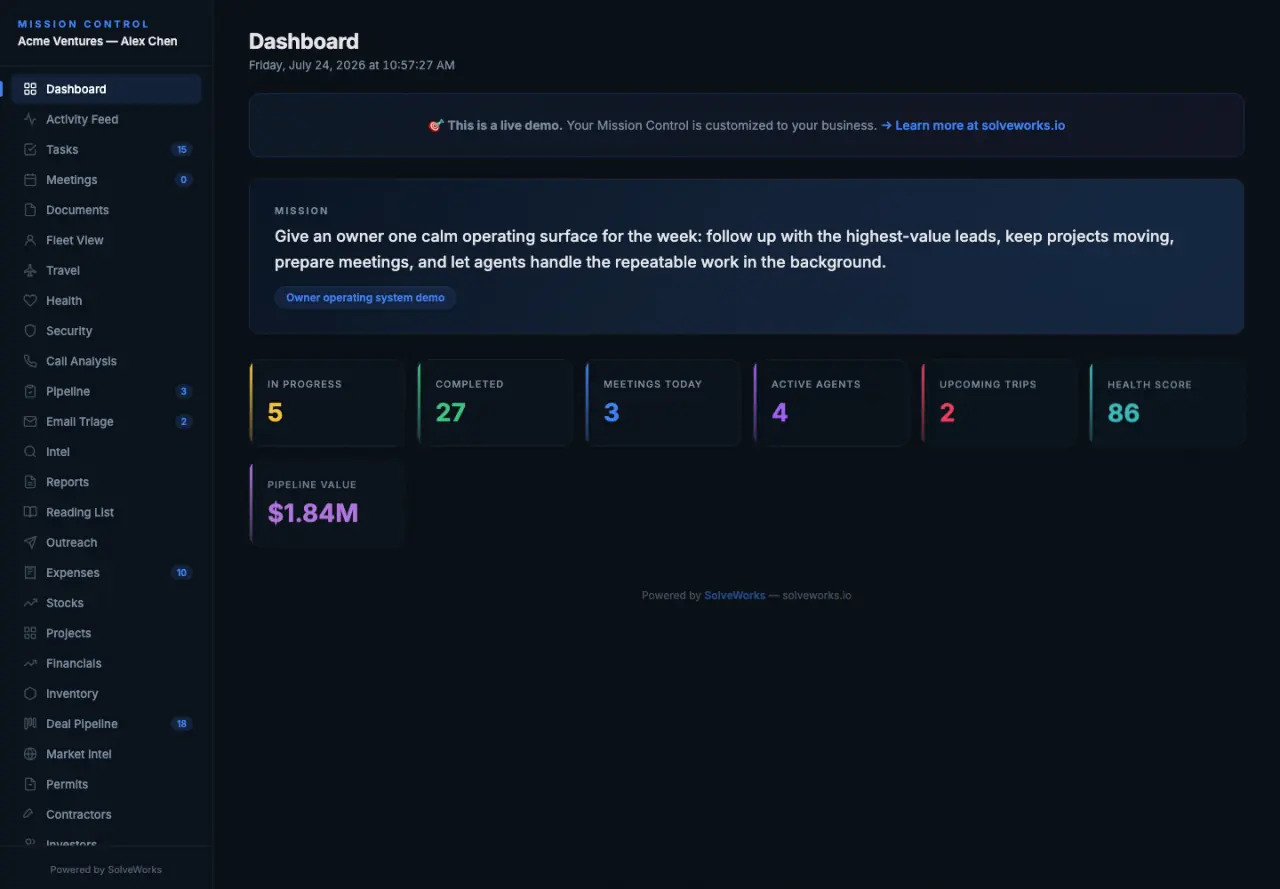Click the Projects grid icon
The image size is (1280, 889).
point(30,633)
